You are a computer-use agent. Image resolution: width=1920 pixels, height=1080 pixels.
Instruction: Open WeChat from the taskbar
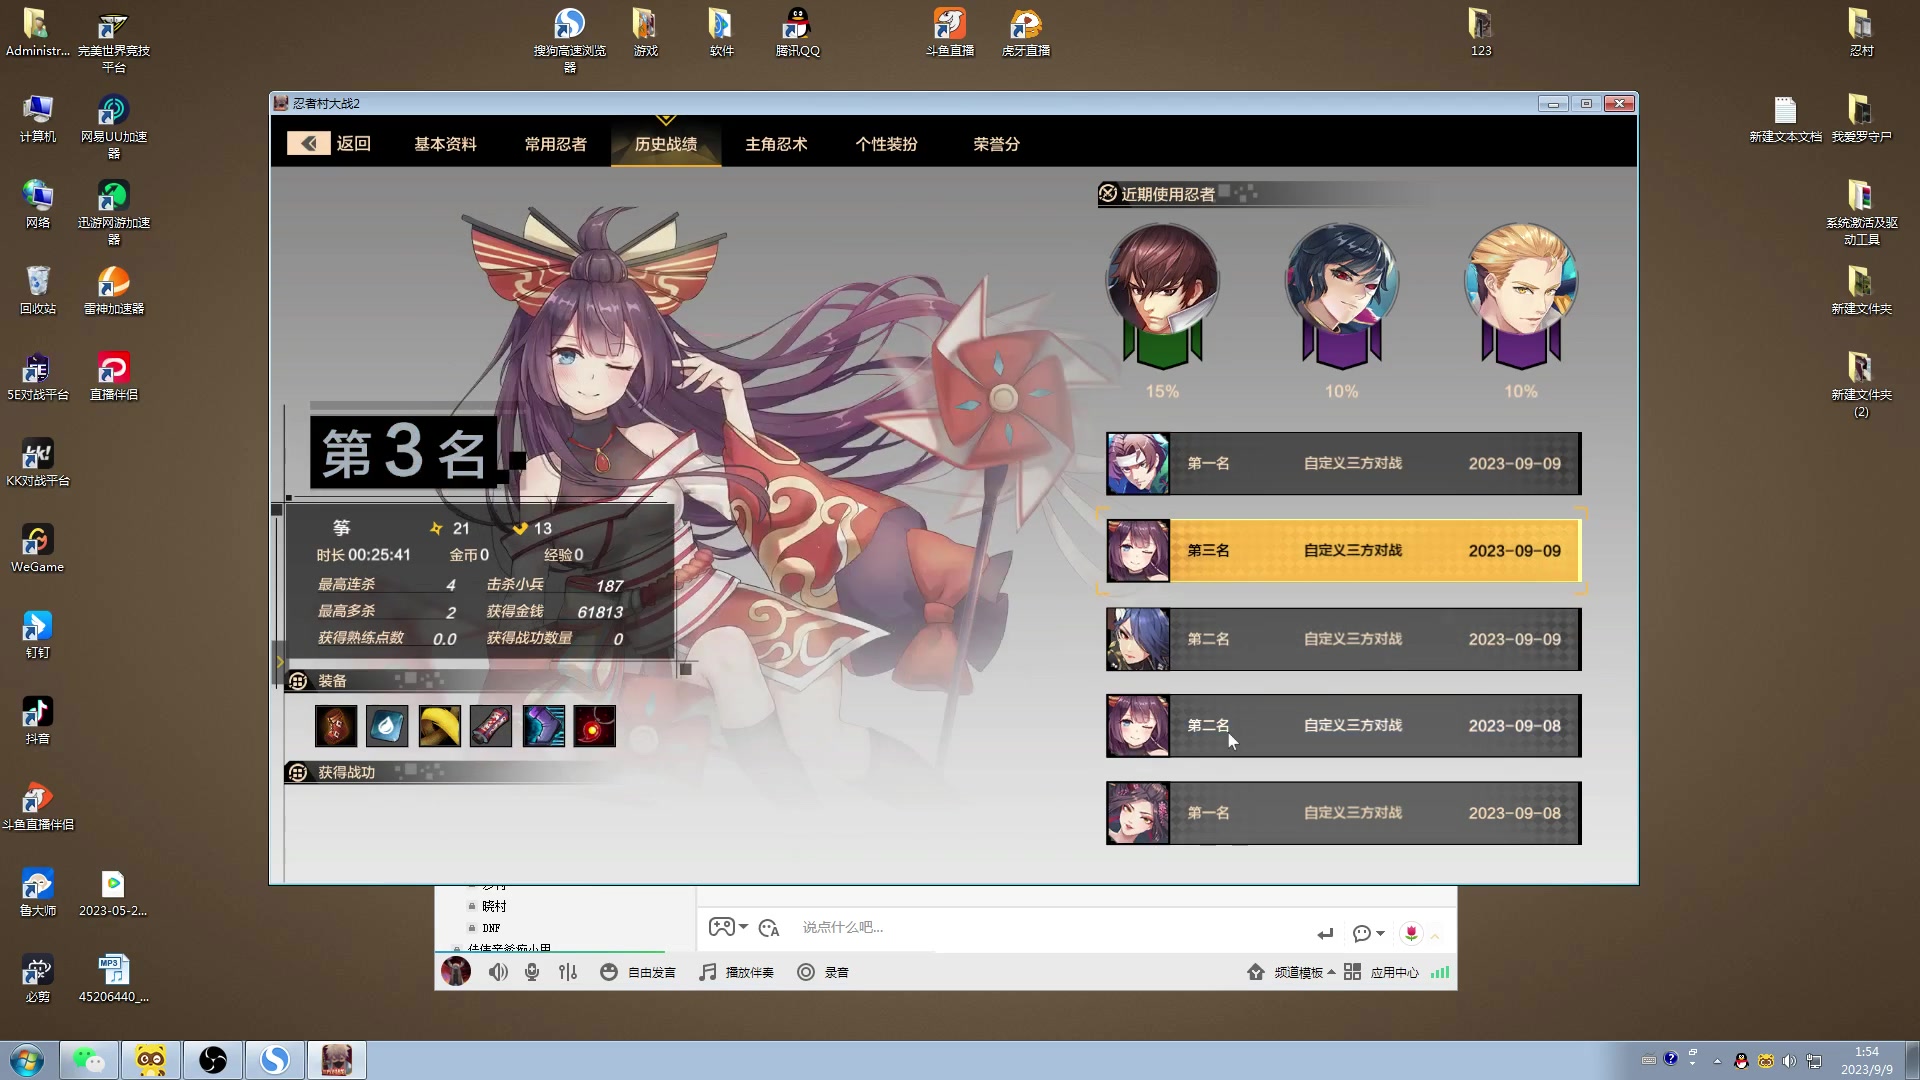coord(89,1060)
